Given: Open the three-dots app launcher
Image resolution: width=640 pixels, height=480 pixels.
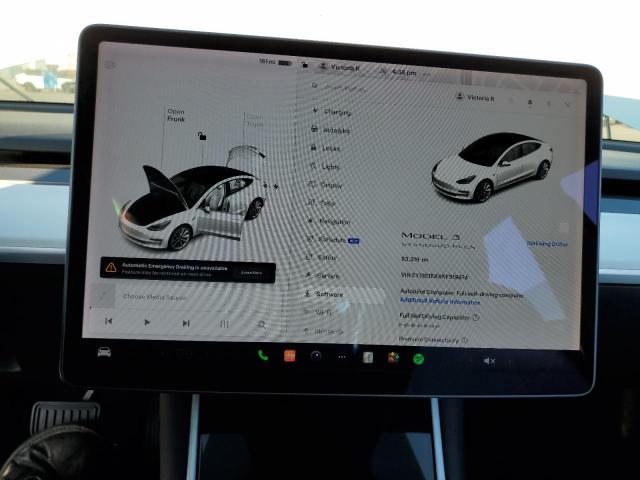Looking at the screenshot, I should 342,357.
